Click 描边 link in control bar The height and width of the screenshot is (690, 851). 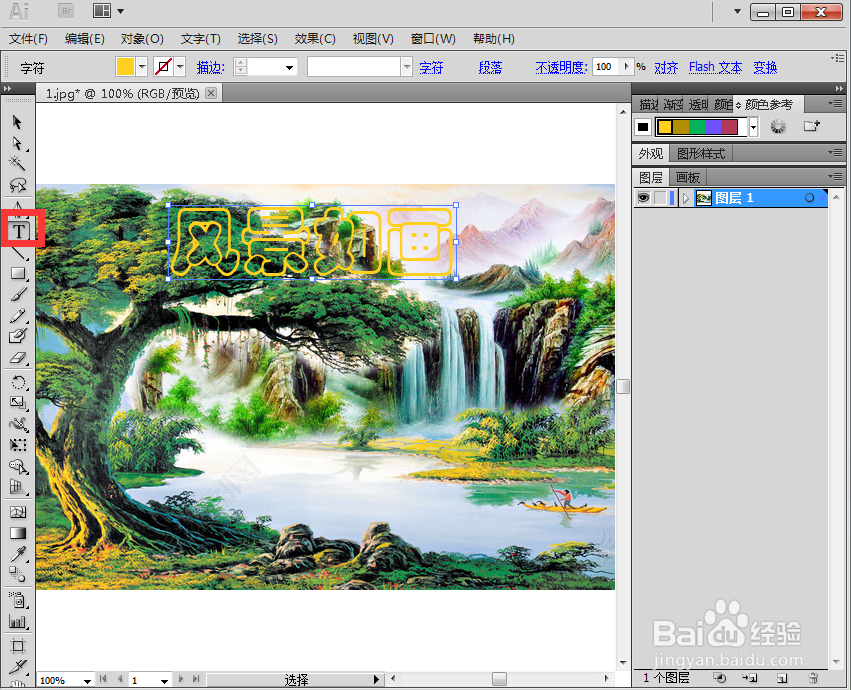click(x=211, y=68)
